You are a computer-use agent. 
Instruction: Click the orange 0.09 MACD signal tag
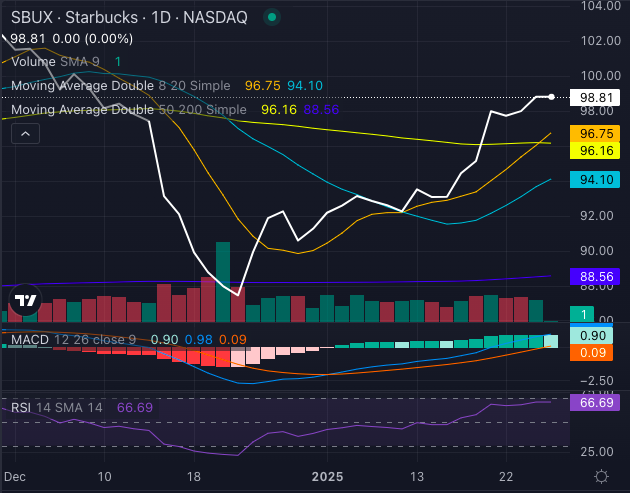click(x=597, y=352)
